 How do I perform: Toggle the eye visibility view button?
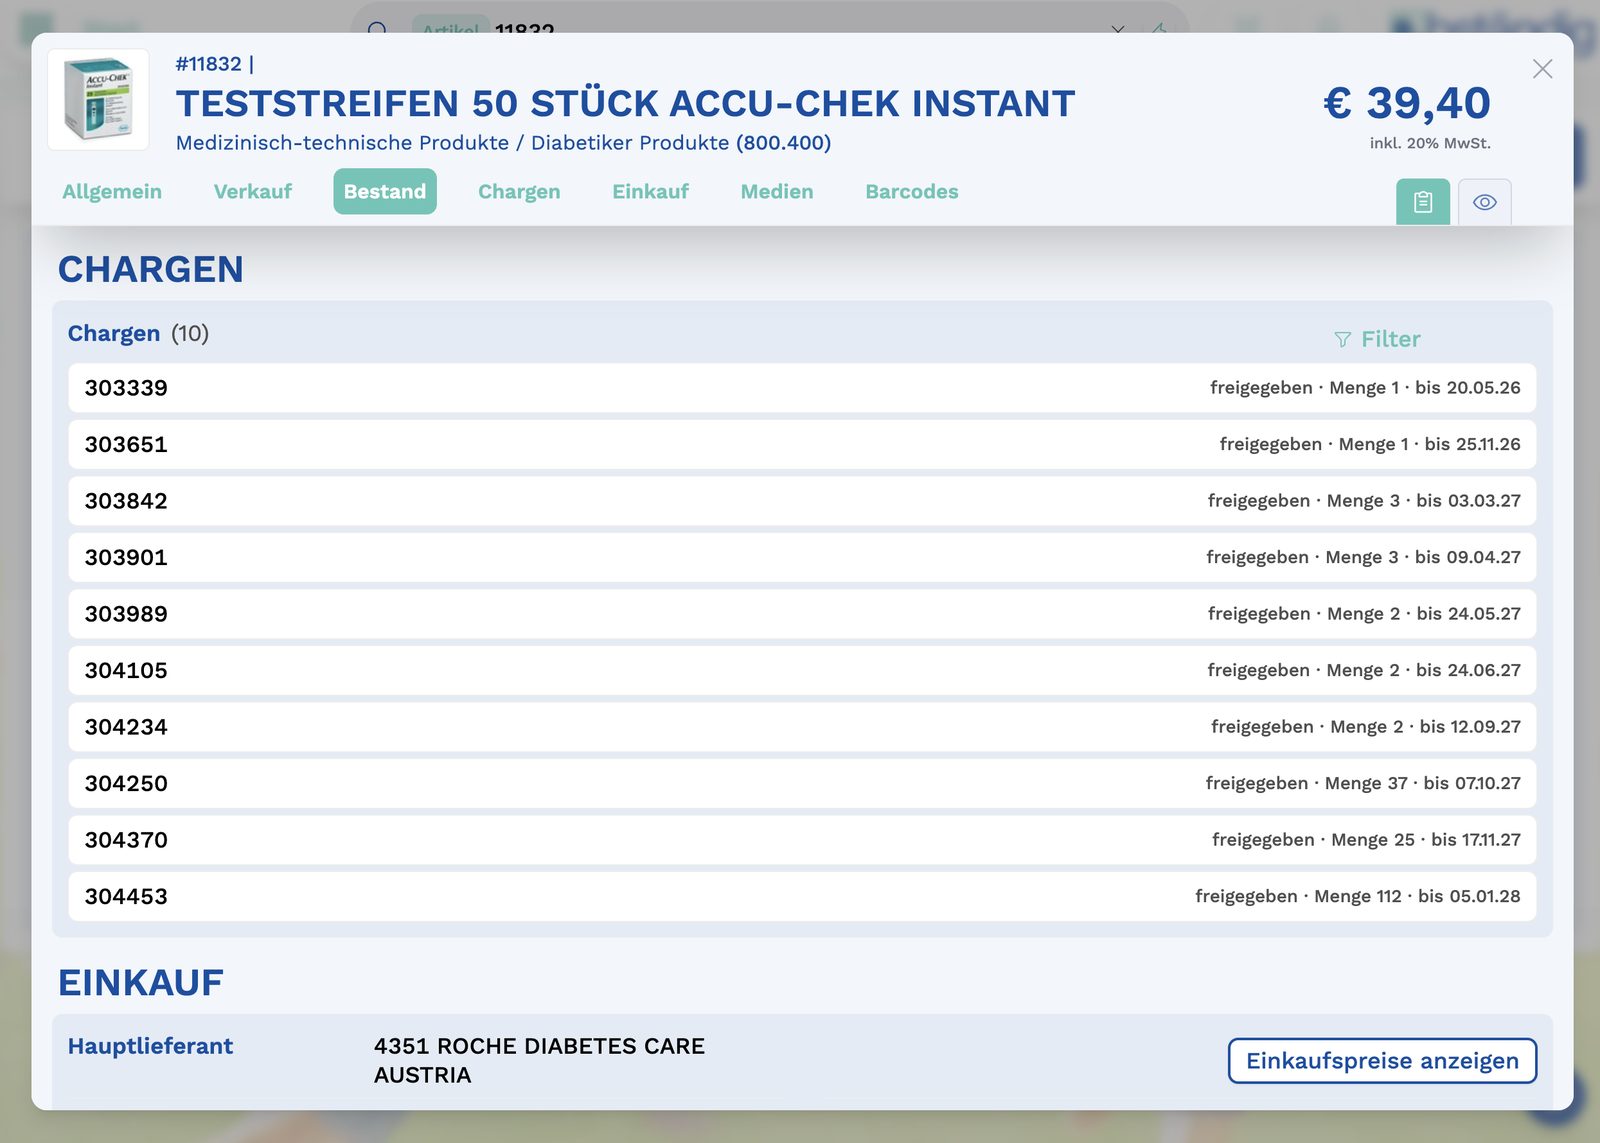pos(1484,202)
